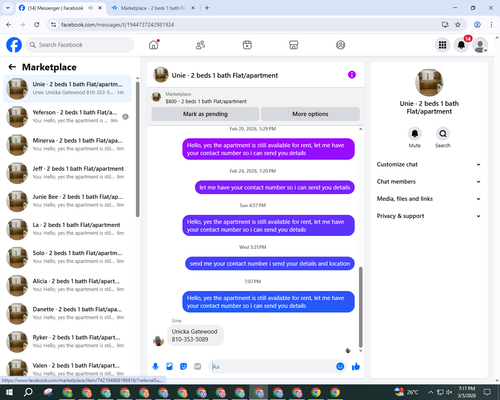500x400 pixels.
Task: Open the account profile avatar menu
Action: coord(480,45)
